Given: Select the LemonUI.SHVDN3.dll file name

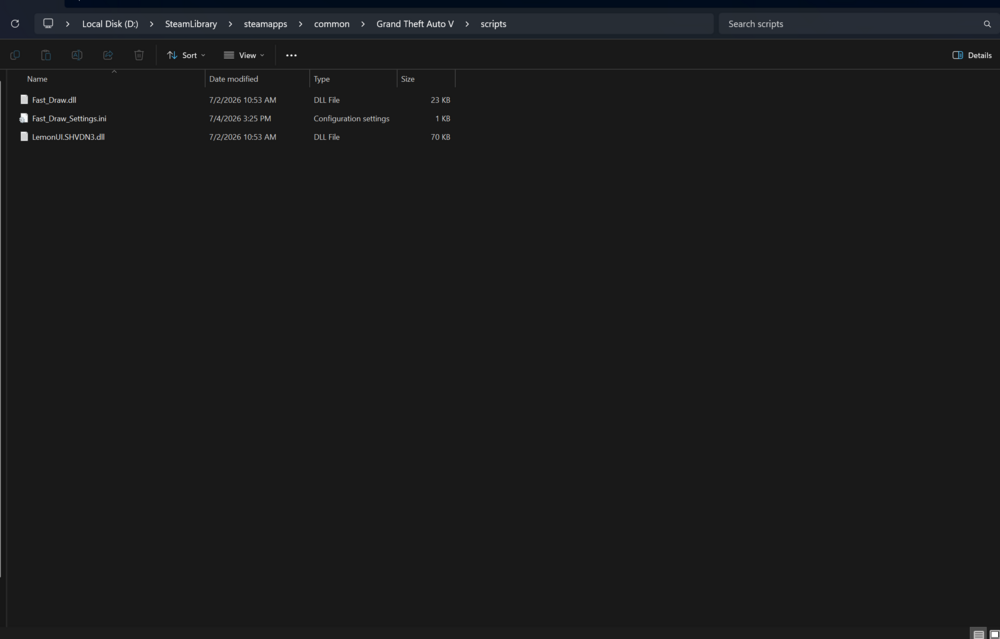Looking at the screenshot, I should 68,137.
